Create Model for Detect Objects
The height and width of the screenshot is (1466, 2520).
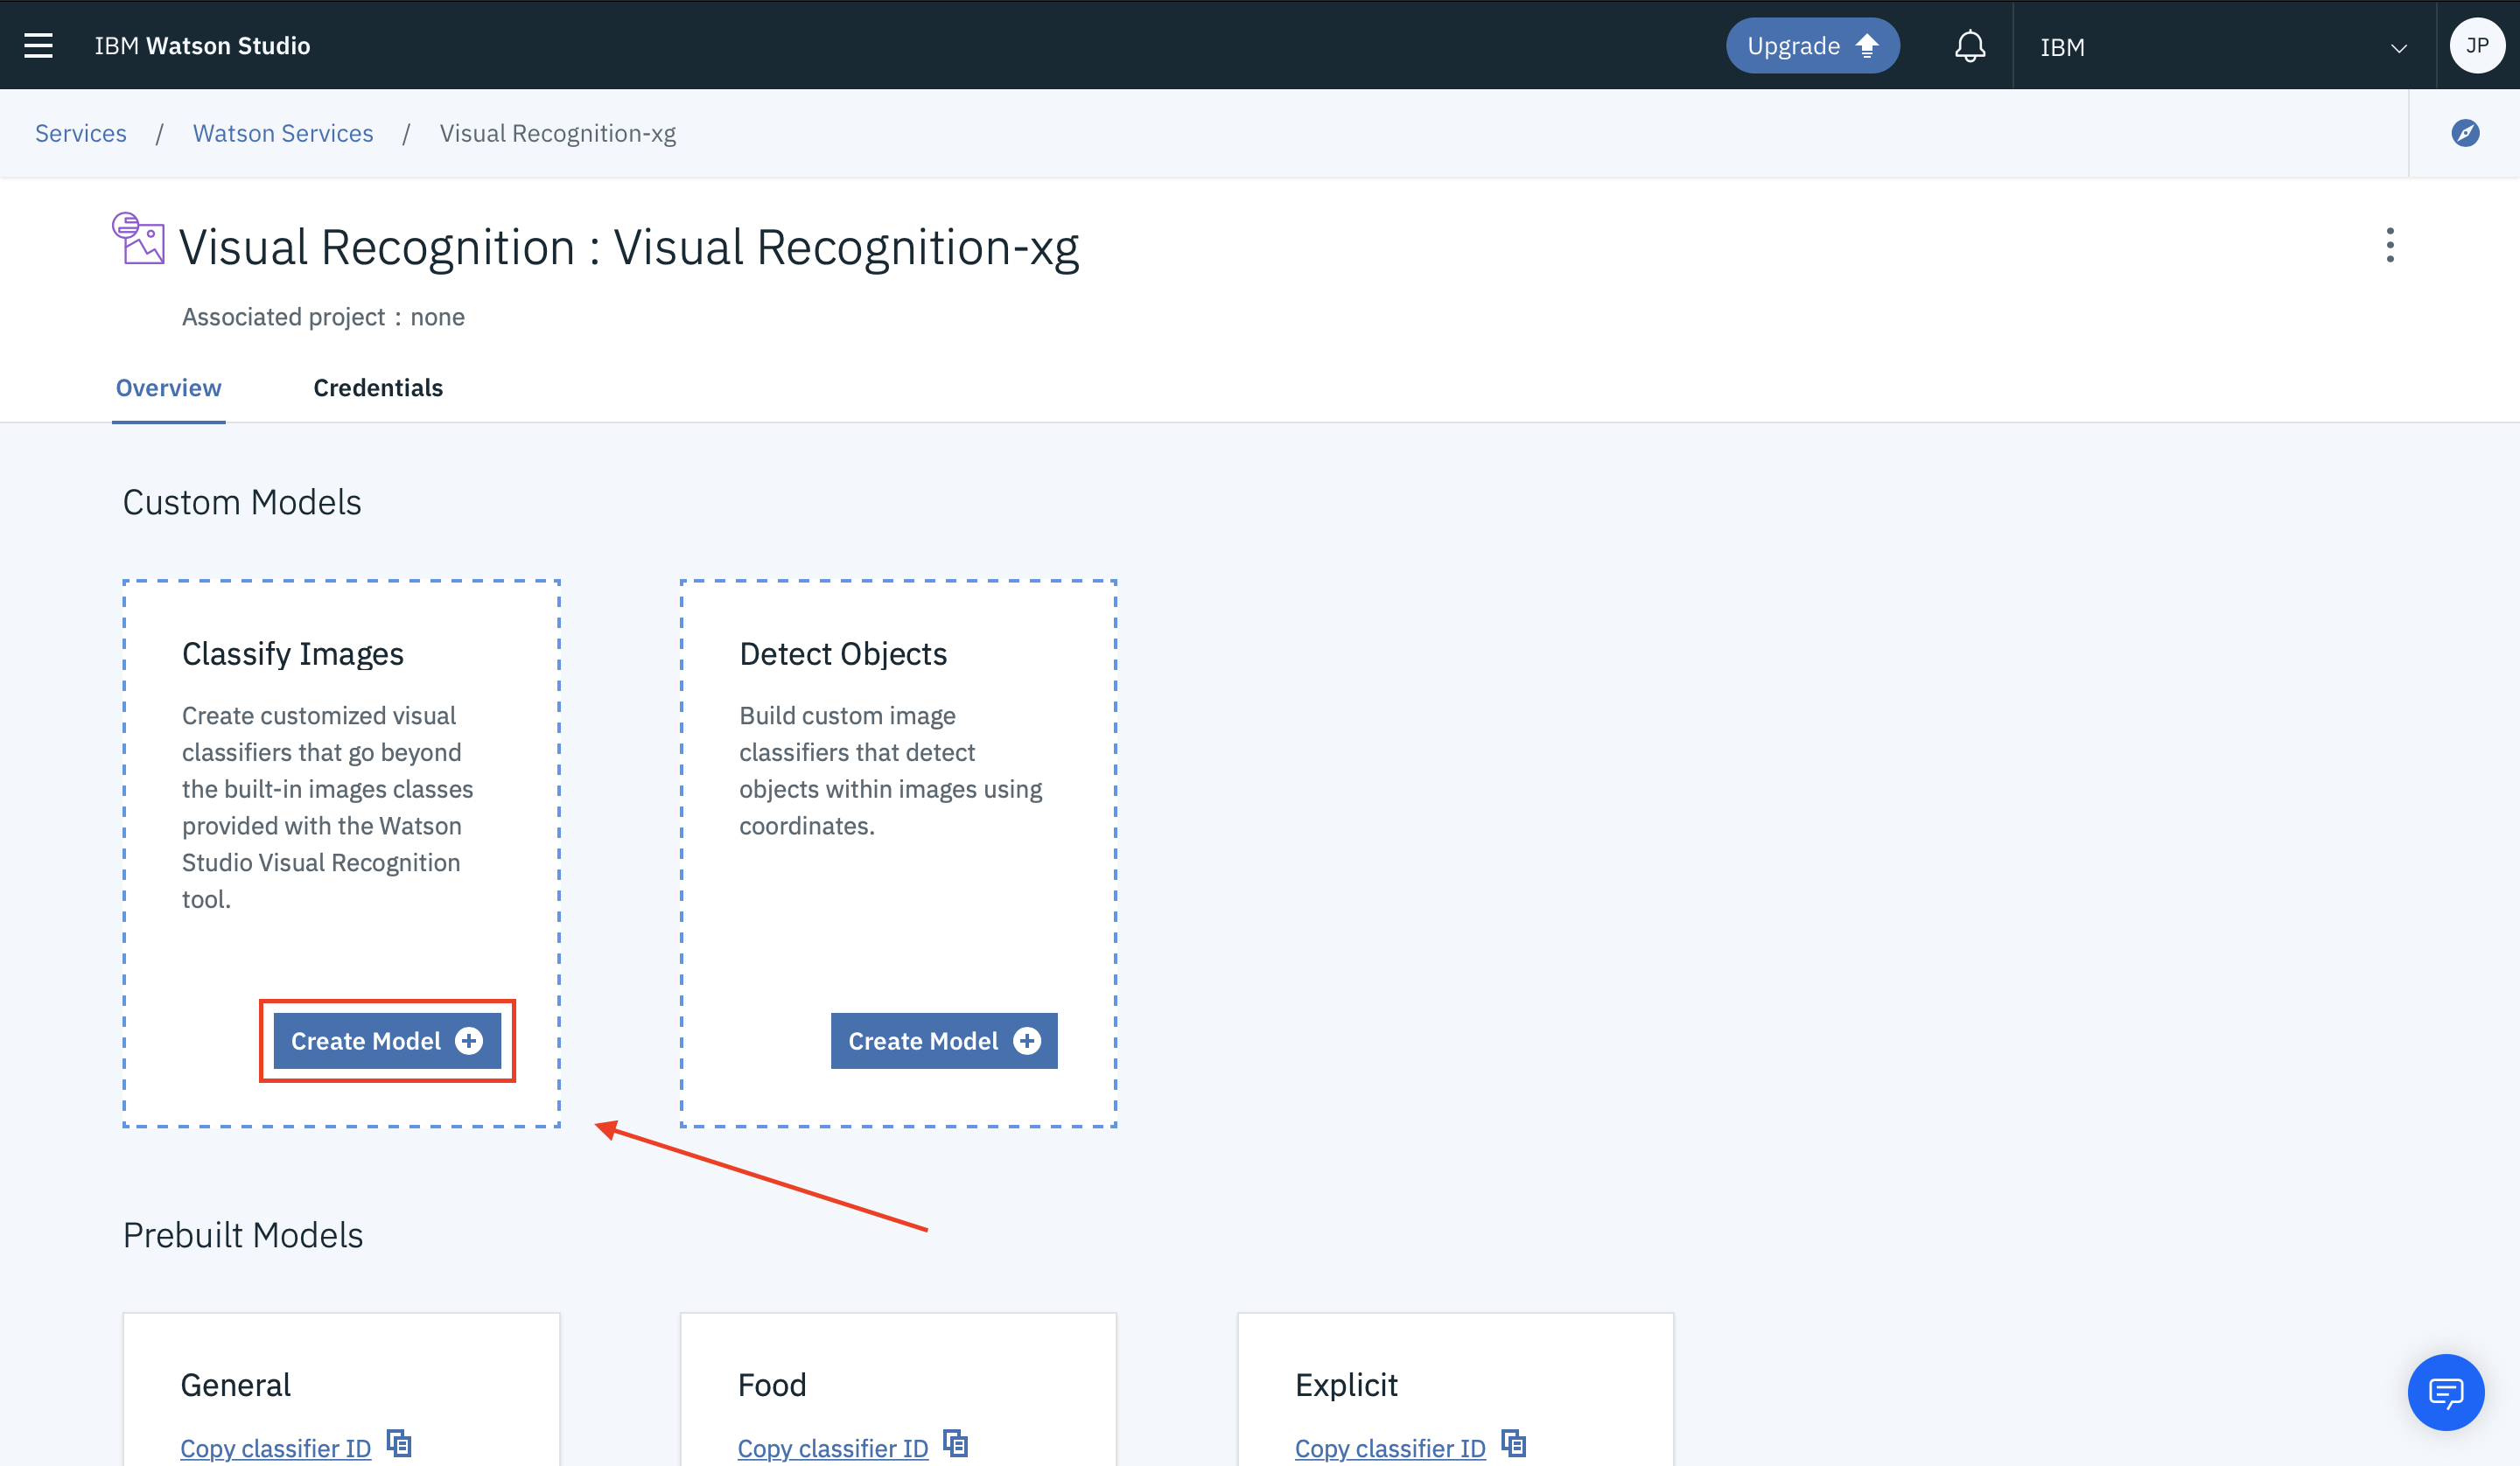pyautogui.click(x=943, y=1041)
